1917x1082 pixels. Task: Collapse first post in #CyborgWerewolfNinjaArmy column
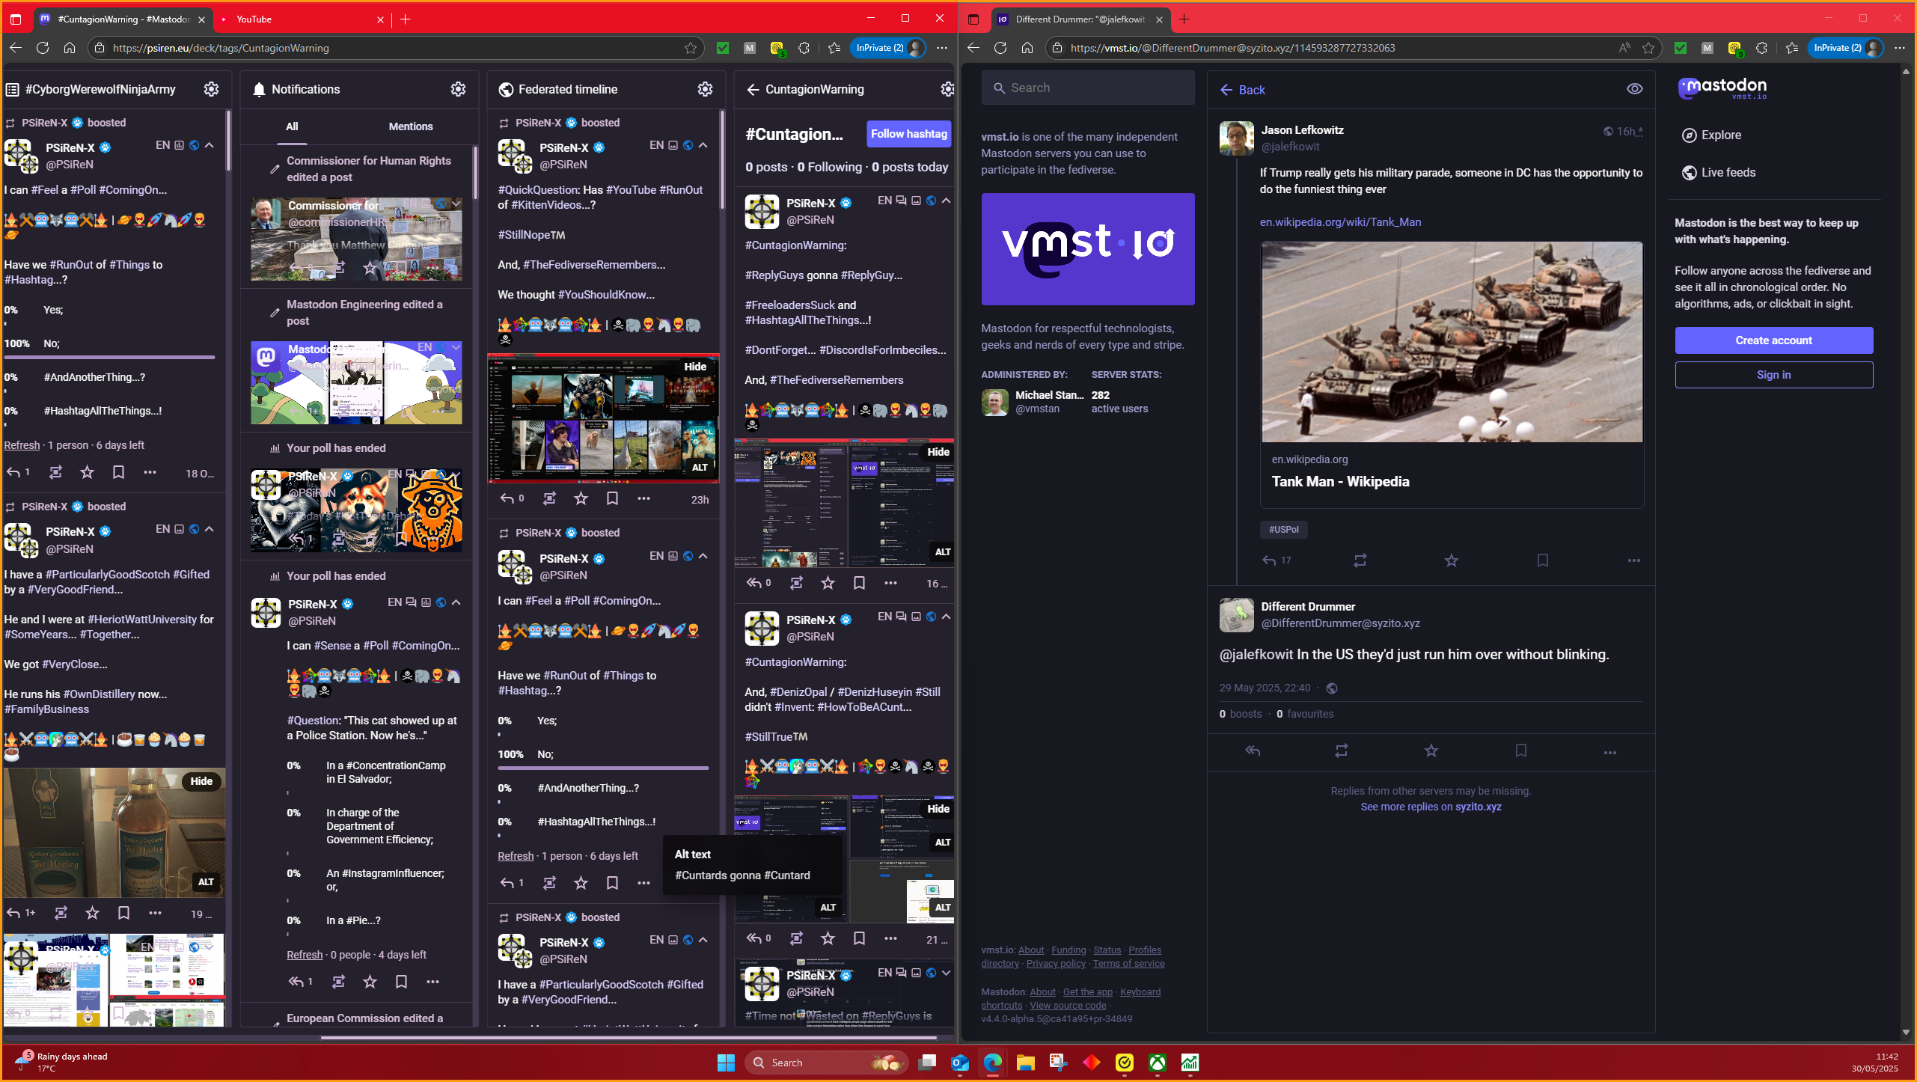tap(209, 145)
